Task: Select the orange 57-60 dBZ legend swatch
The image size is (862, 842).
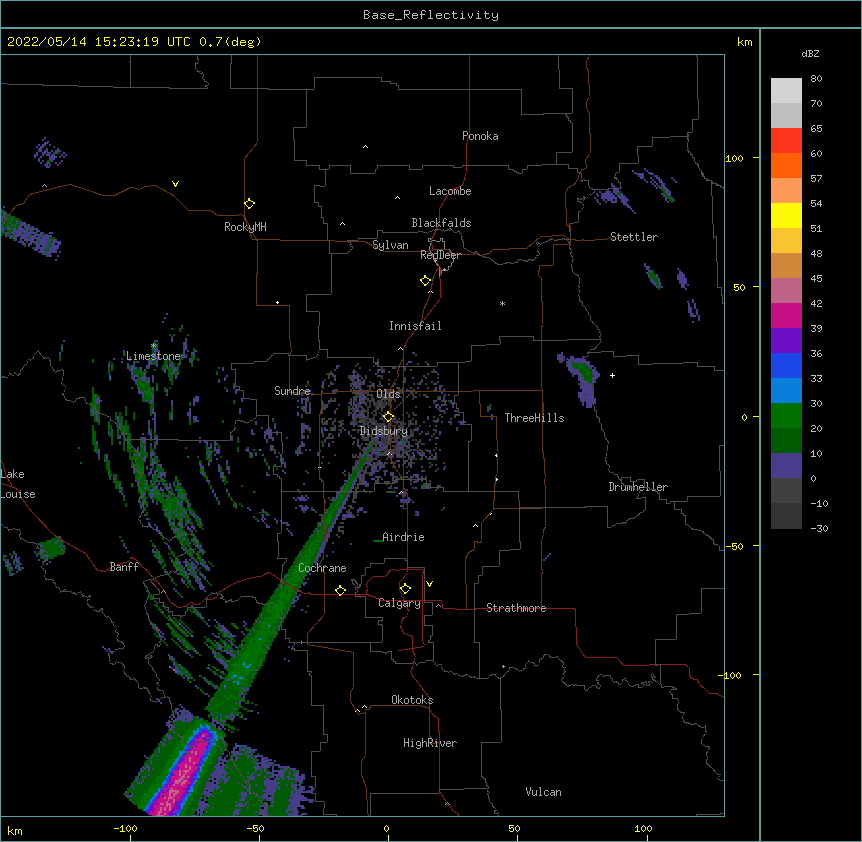Action: (x=786, y=165)
